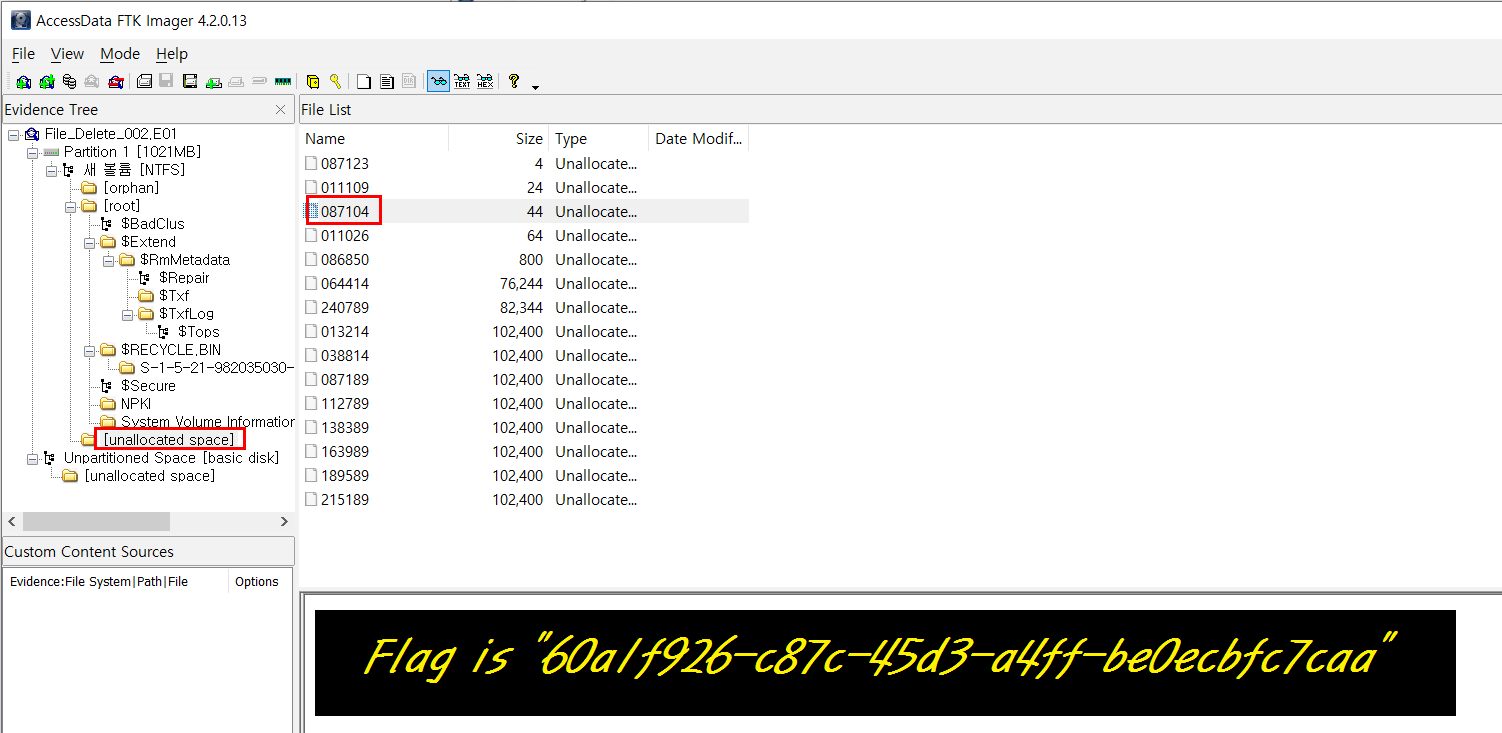
Task: Sort by Date Modified column header
Action: (x=698, y=139)
